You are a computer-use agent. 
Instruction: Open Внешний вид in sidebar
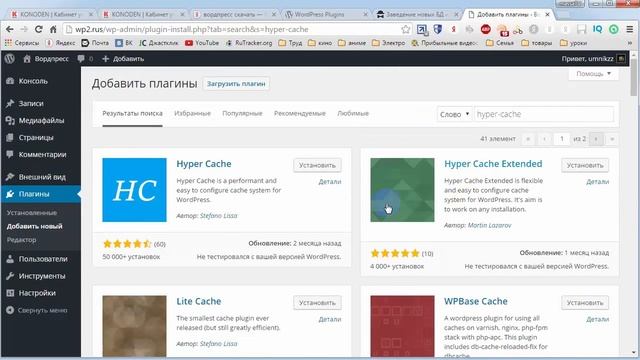coord(42,177)
